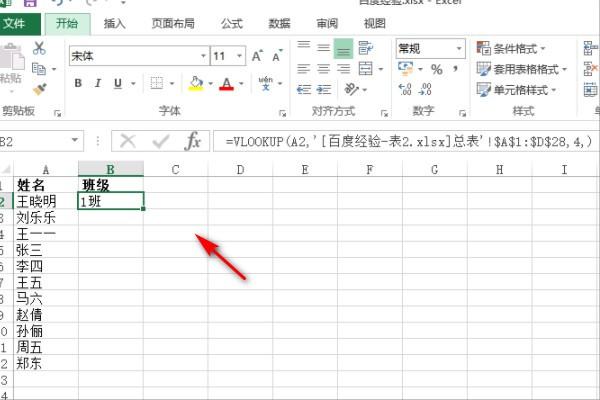This screenshot has height=400, width=600.
Task: Open font group dialog launcher
Action: click(x=283, y=113)
